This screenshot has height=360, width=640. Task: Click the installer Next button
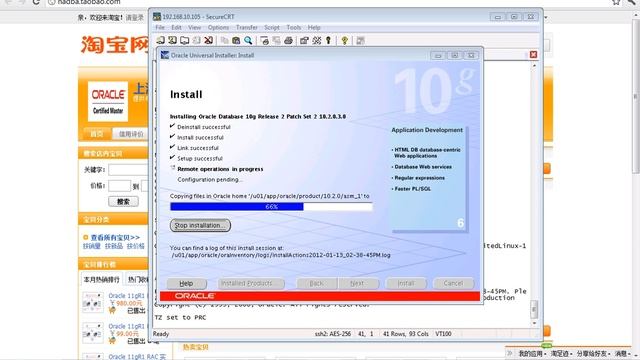[x=357, y=283]
